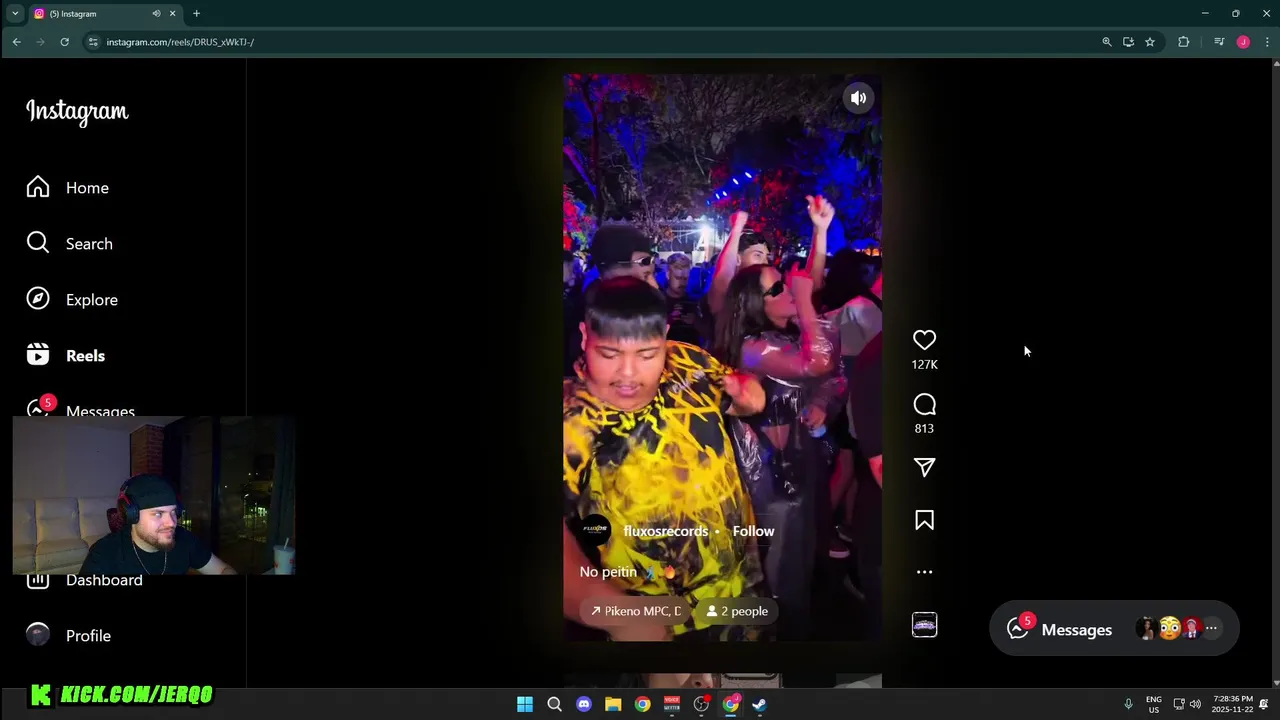
Task: Open OBS Studio from the taskbar
Action: 701,704
